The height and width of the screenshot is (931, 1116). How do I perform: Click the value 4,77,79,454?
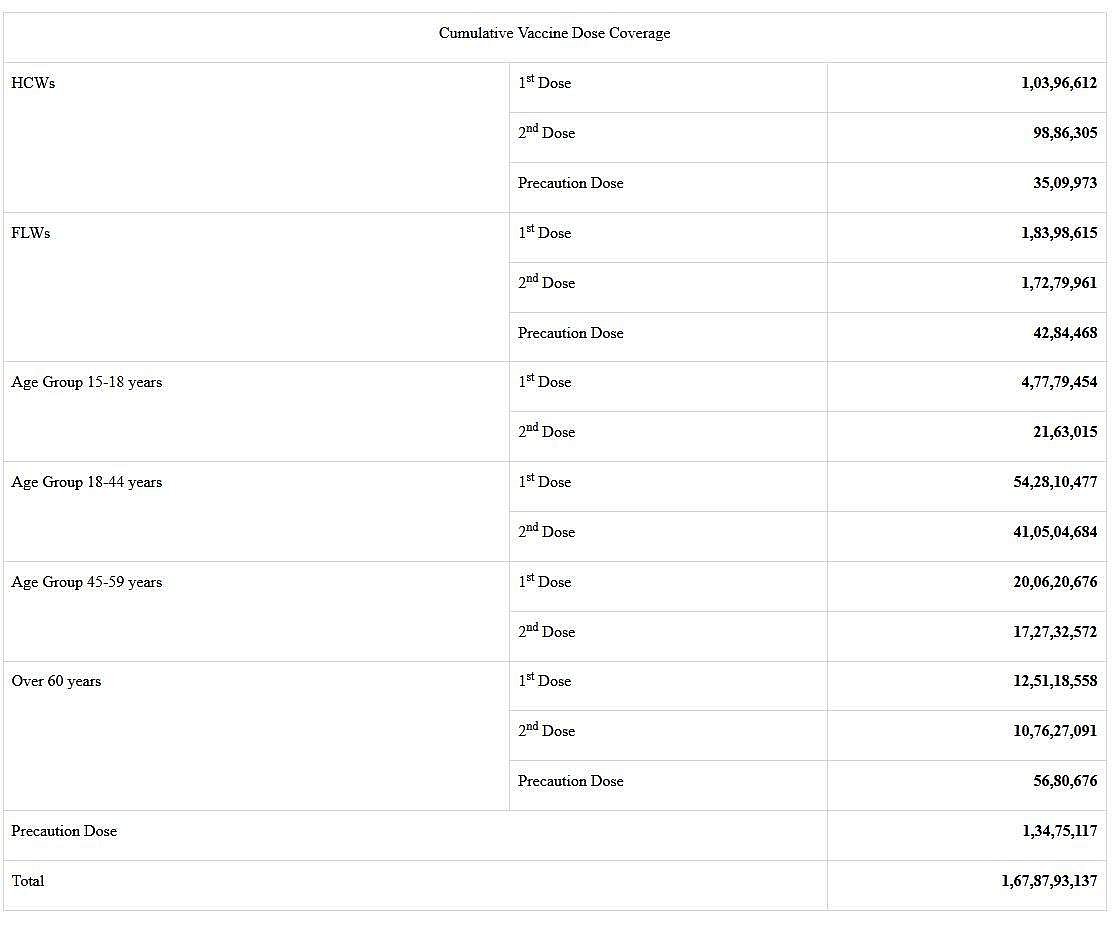(1058, 382)
